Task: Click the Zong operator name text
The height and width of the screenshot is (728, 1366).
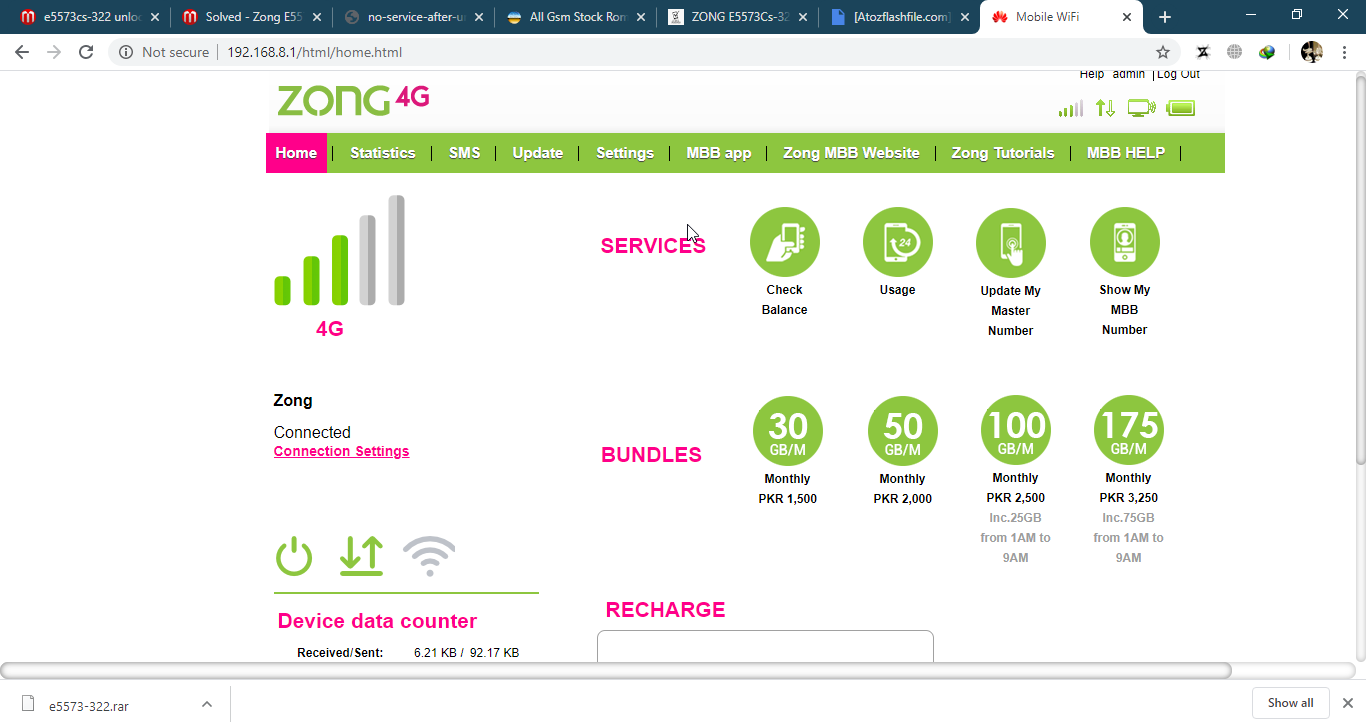Action: point(293,400)
